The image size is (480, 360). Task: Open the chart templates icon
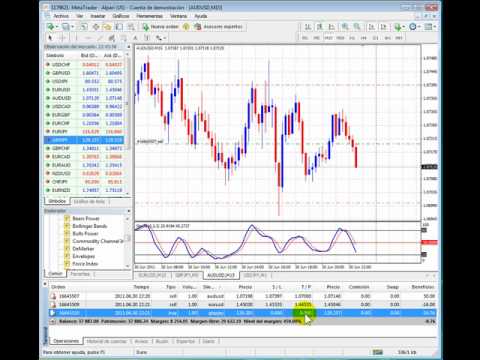coord(428,27)
